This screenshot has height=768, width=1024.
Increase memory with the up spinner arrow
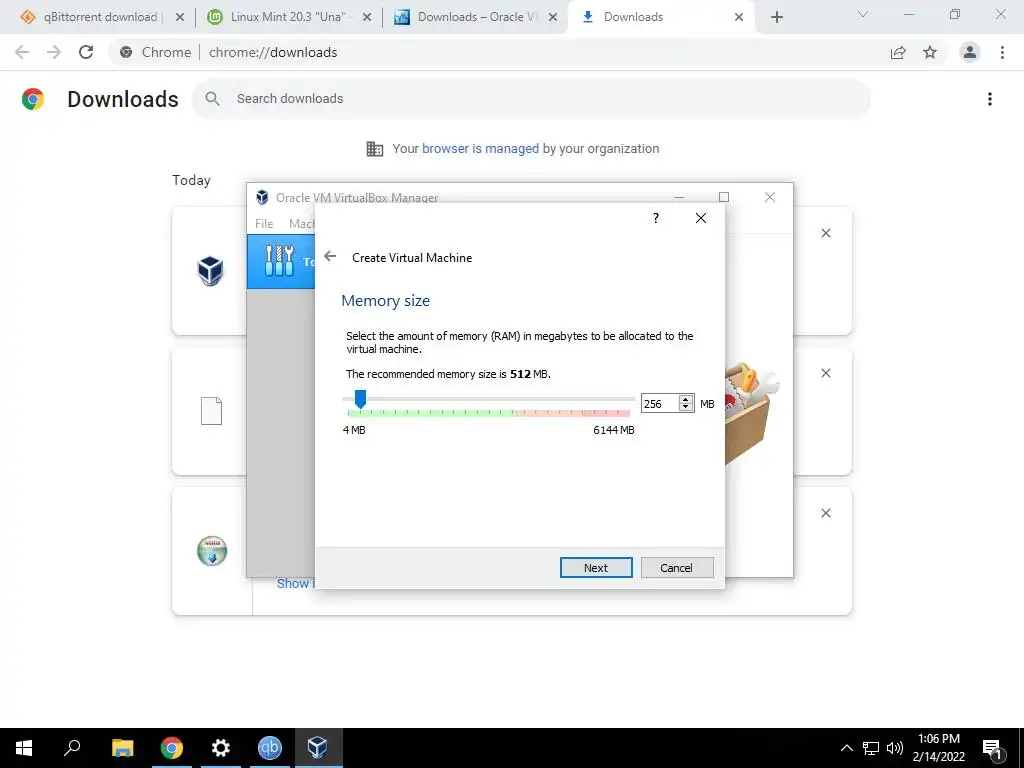pyautogui.click(x=685, y=400)
